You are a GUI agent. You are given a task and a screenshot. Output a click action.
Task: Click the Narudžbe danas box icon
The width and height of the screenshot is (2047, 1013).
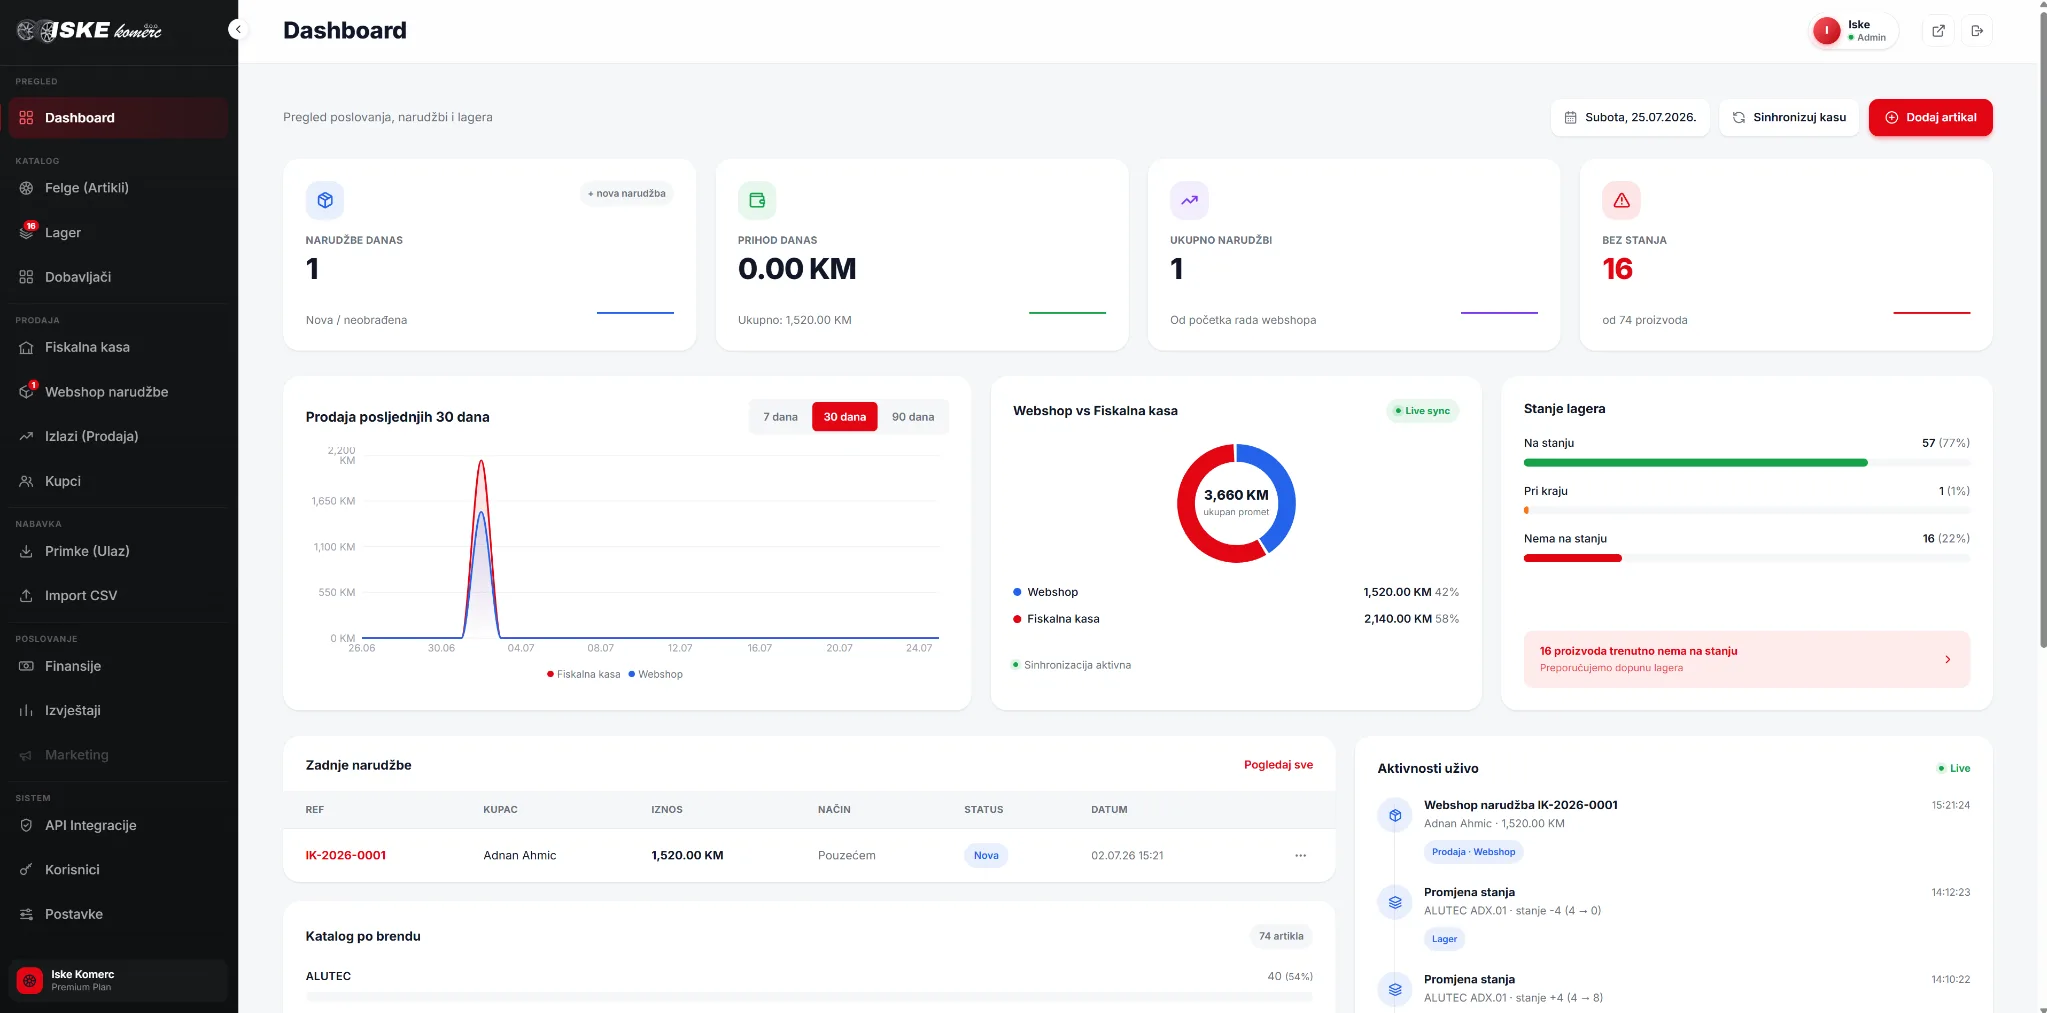pyautogui.click(x=325, y=200)
